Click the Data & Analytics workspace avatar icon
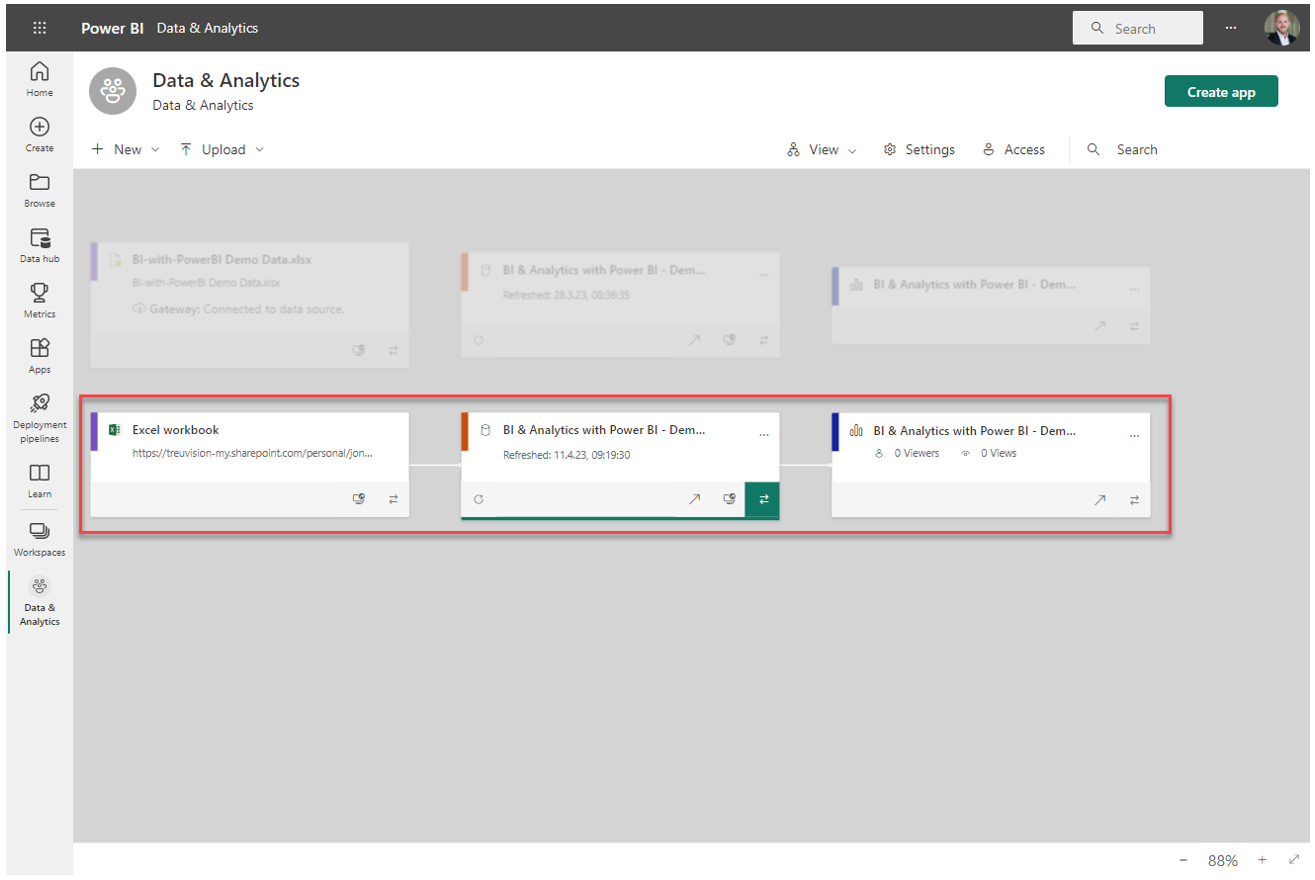Screen dimensions: 1315x880 pos(112,91)
